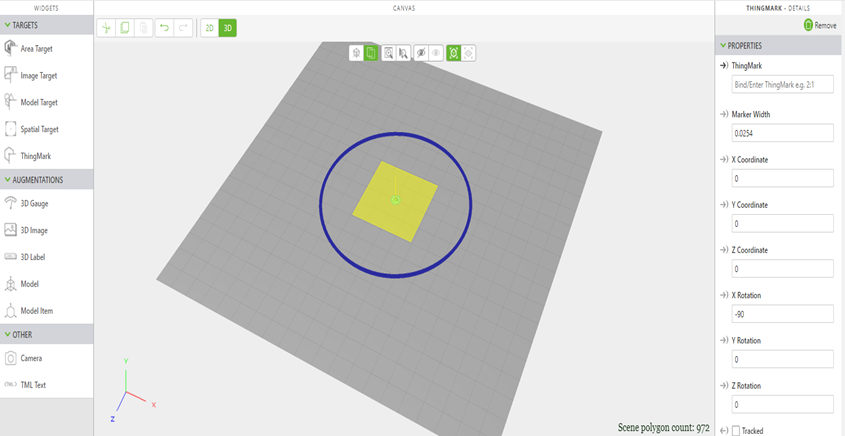Image resolution: width=845 pixels, height=436 pixels.
Task: Click the zoom-selected magnifier icon
Action: point(403,53)
